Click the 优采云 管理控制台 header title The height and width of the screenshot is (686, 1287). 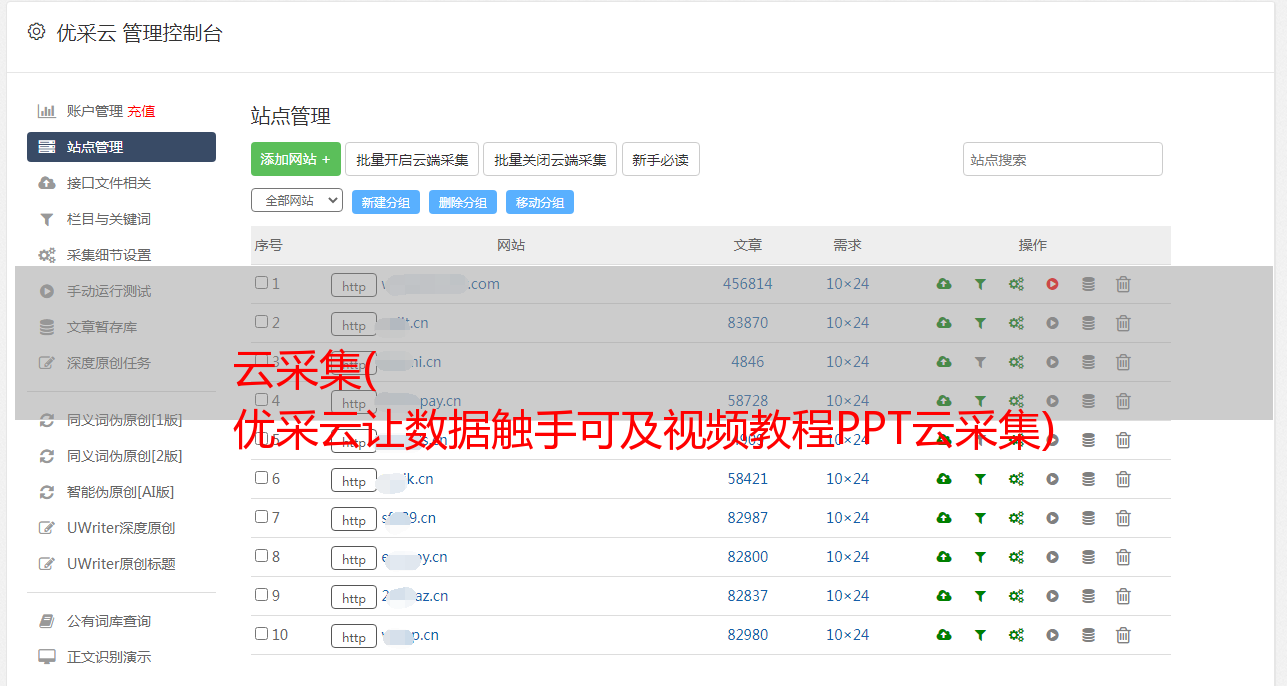139,33
